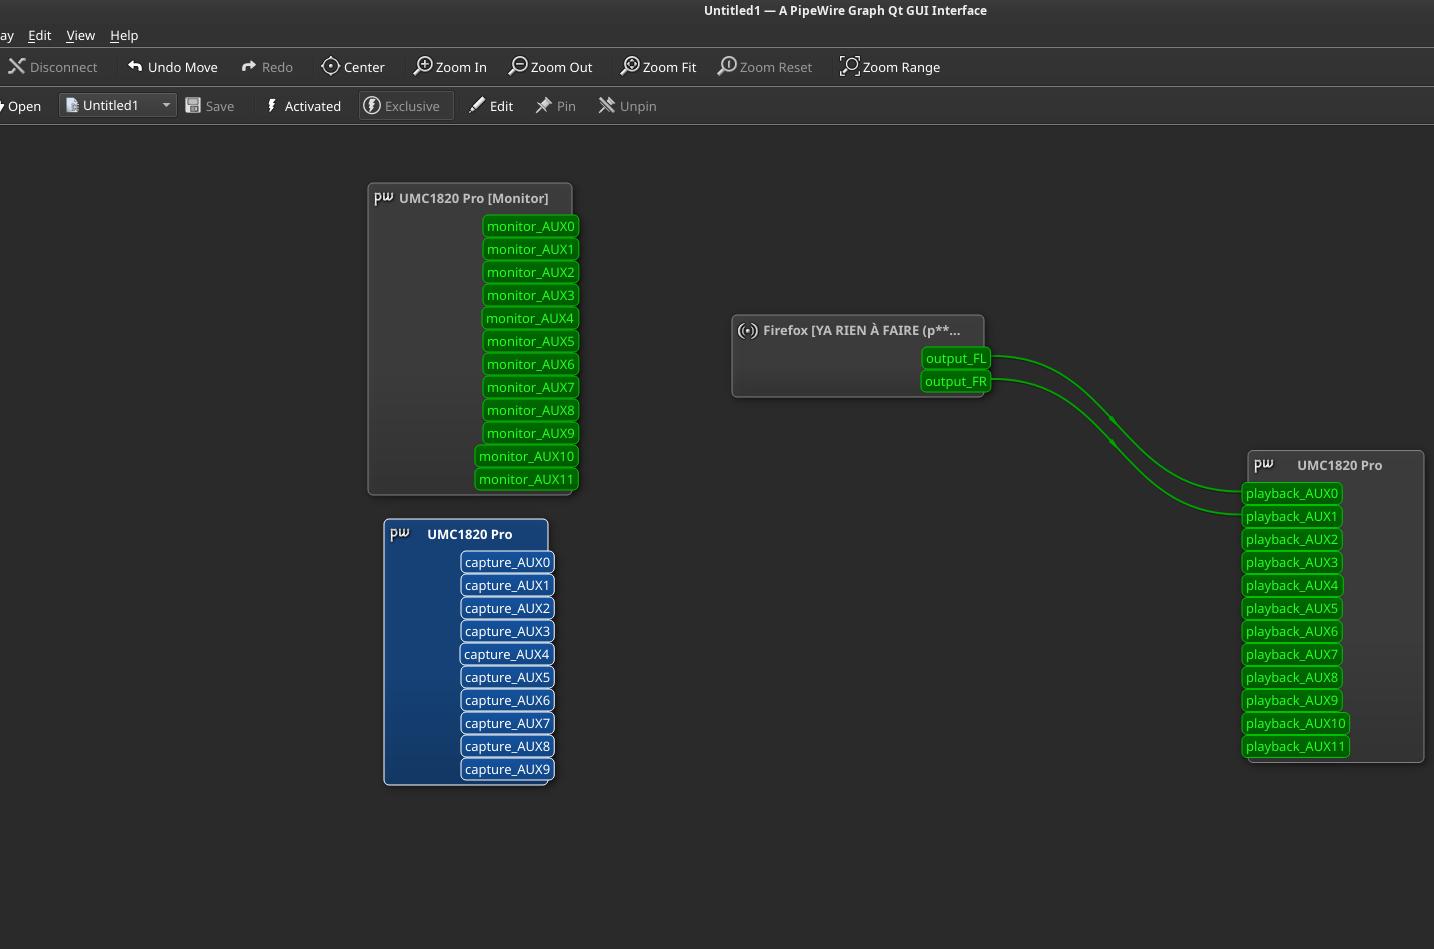Zoom out of the graph
Screen dimensions: 1434x949
(550, 67)
